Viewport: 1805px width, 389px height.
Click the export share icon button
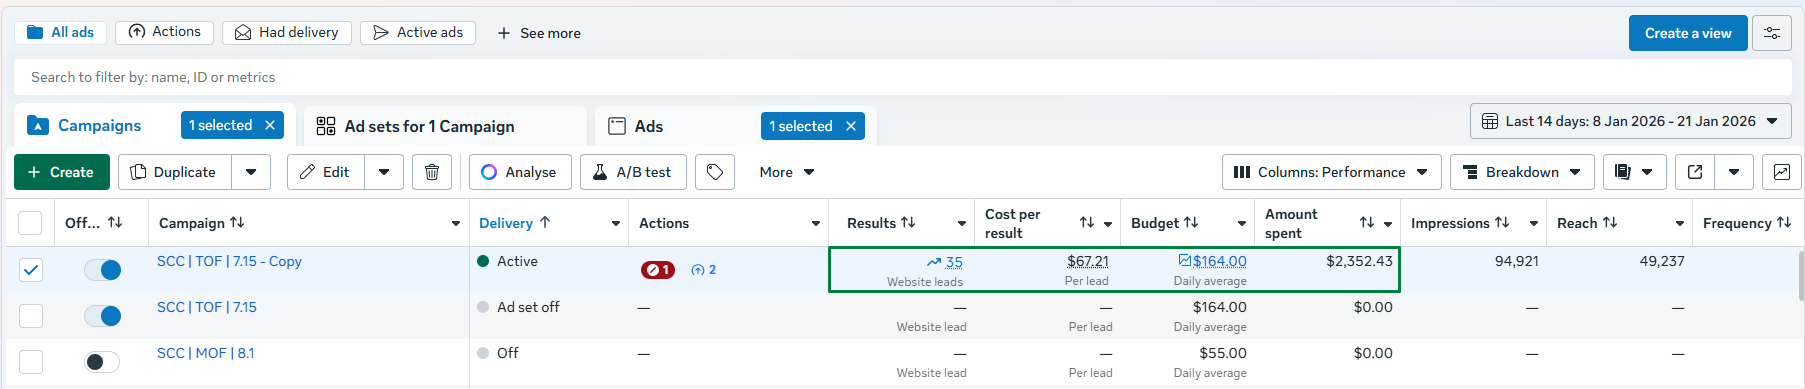(x=1695, y=172)
